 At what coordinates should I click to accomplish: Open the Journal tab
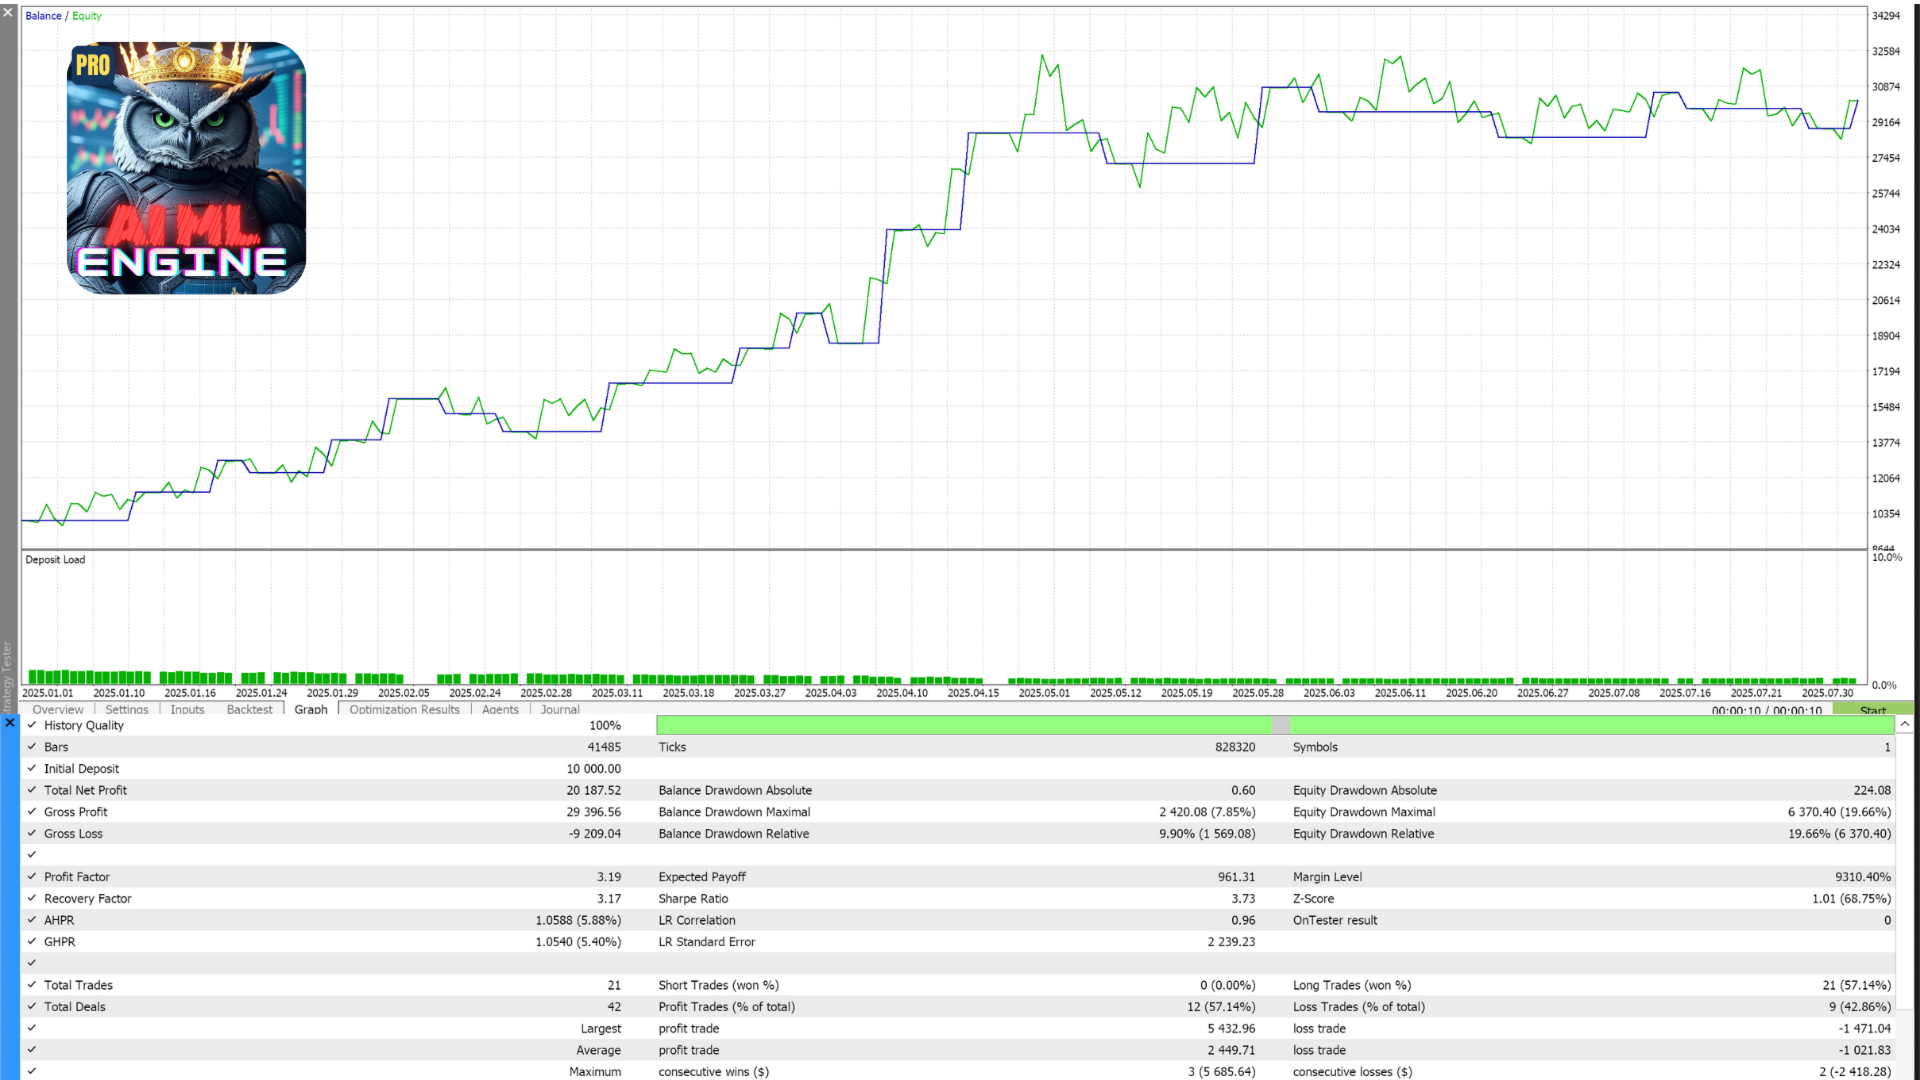point(560,709)
